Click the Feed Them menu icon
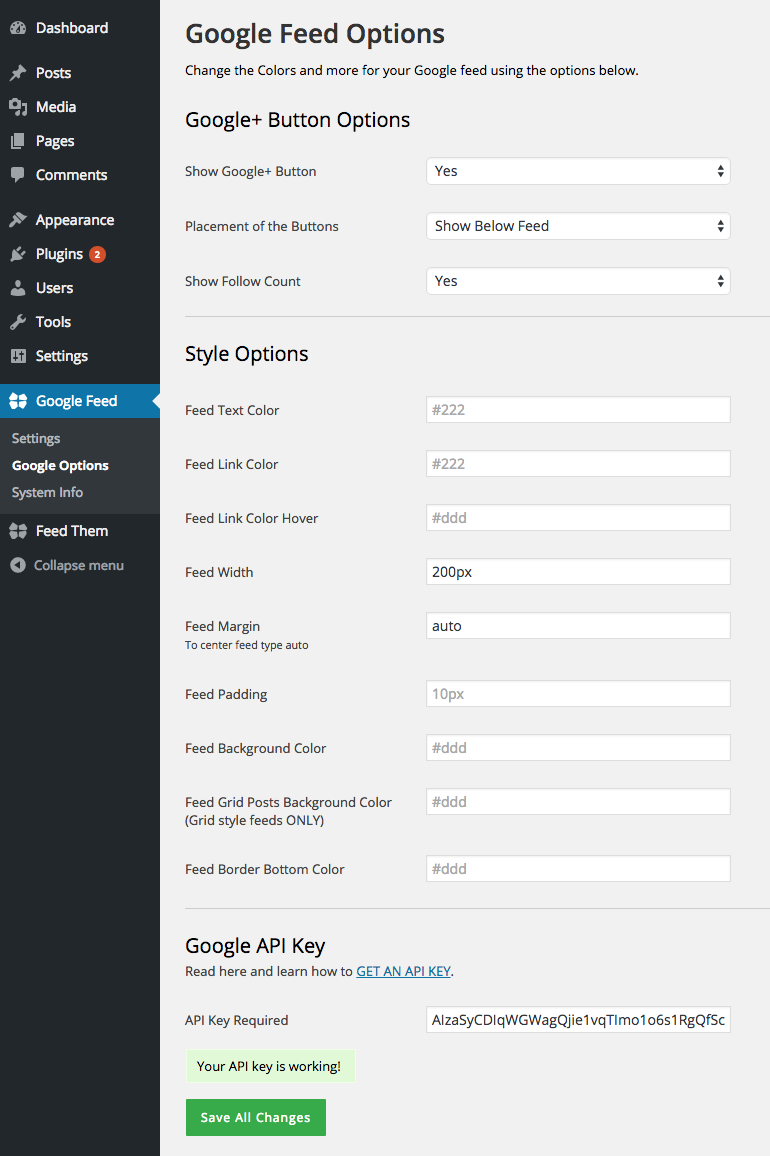Screen dimensions: 770x1156 (18, 531)
